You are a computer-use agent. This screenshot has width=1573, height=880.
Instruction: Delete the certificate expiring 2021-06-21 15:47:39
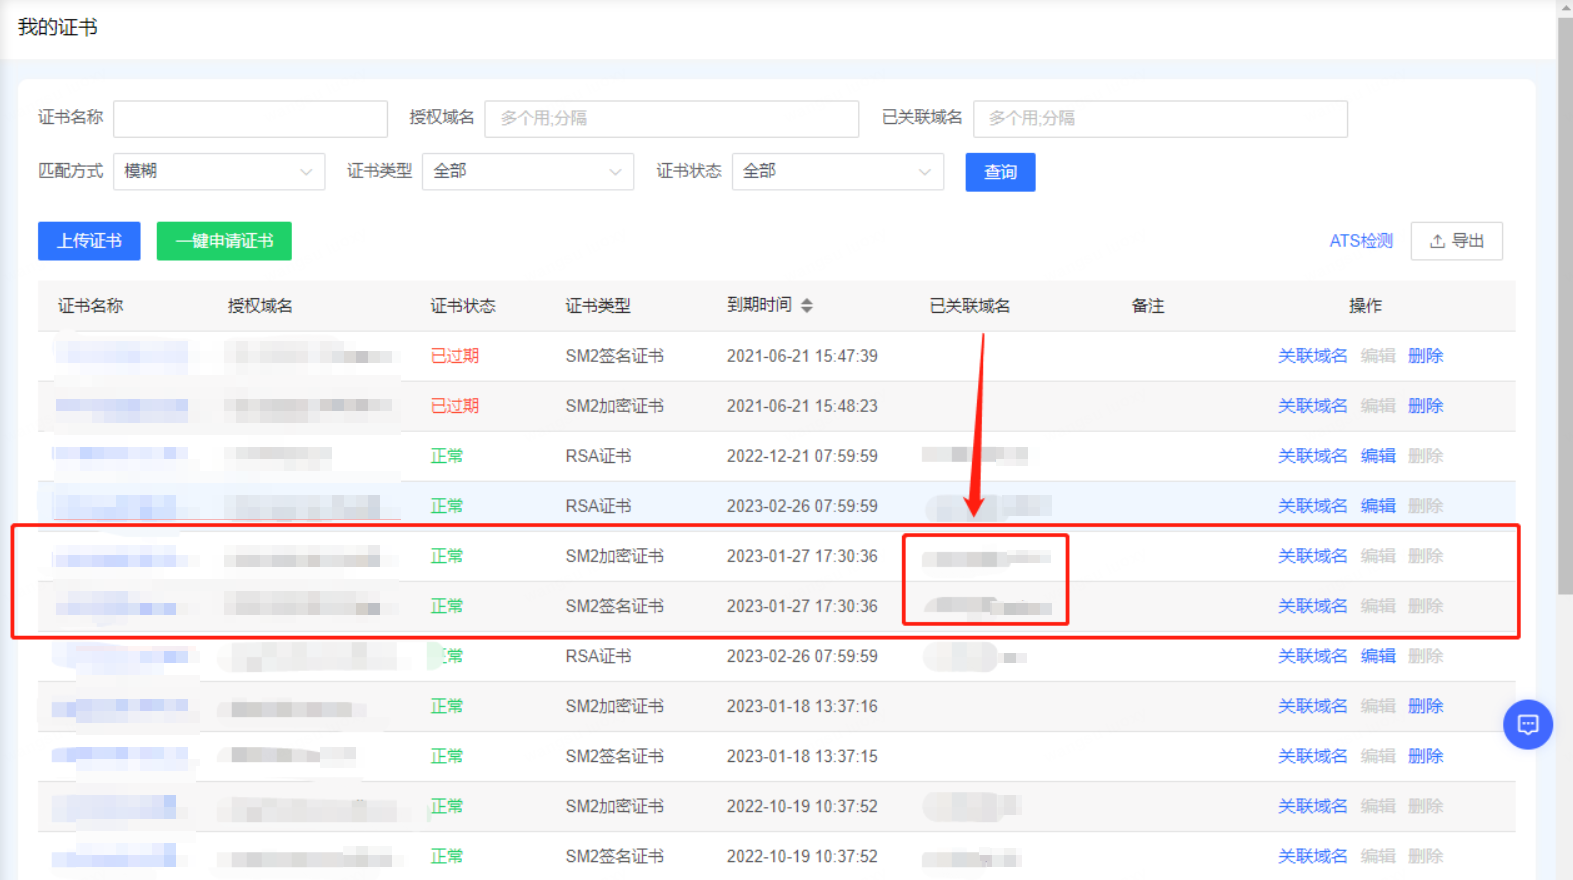(1425, 356)
